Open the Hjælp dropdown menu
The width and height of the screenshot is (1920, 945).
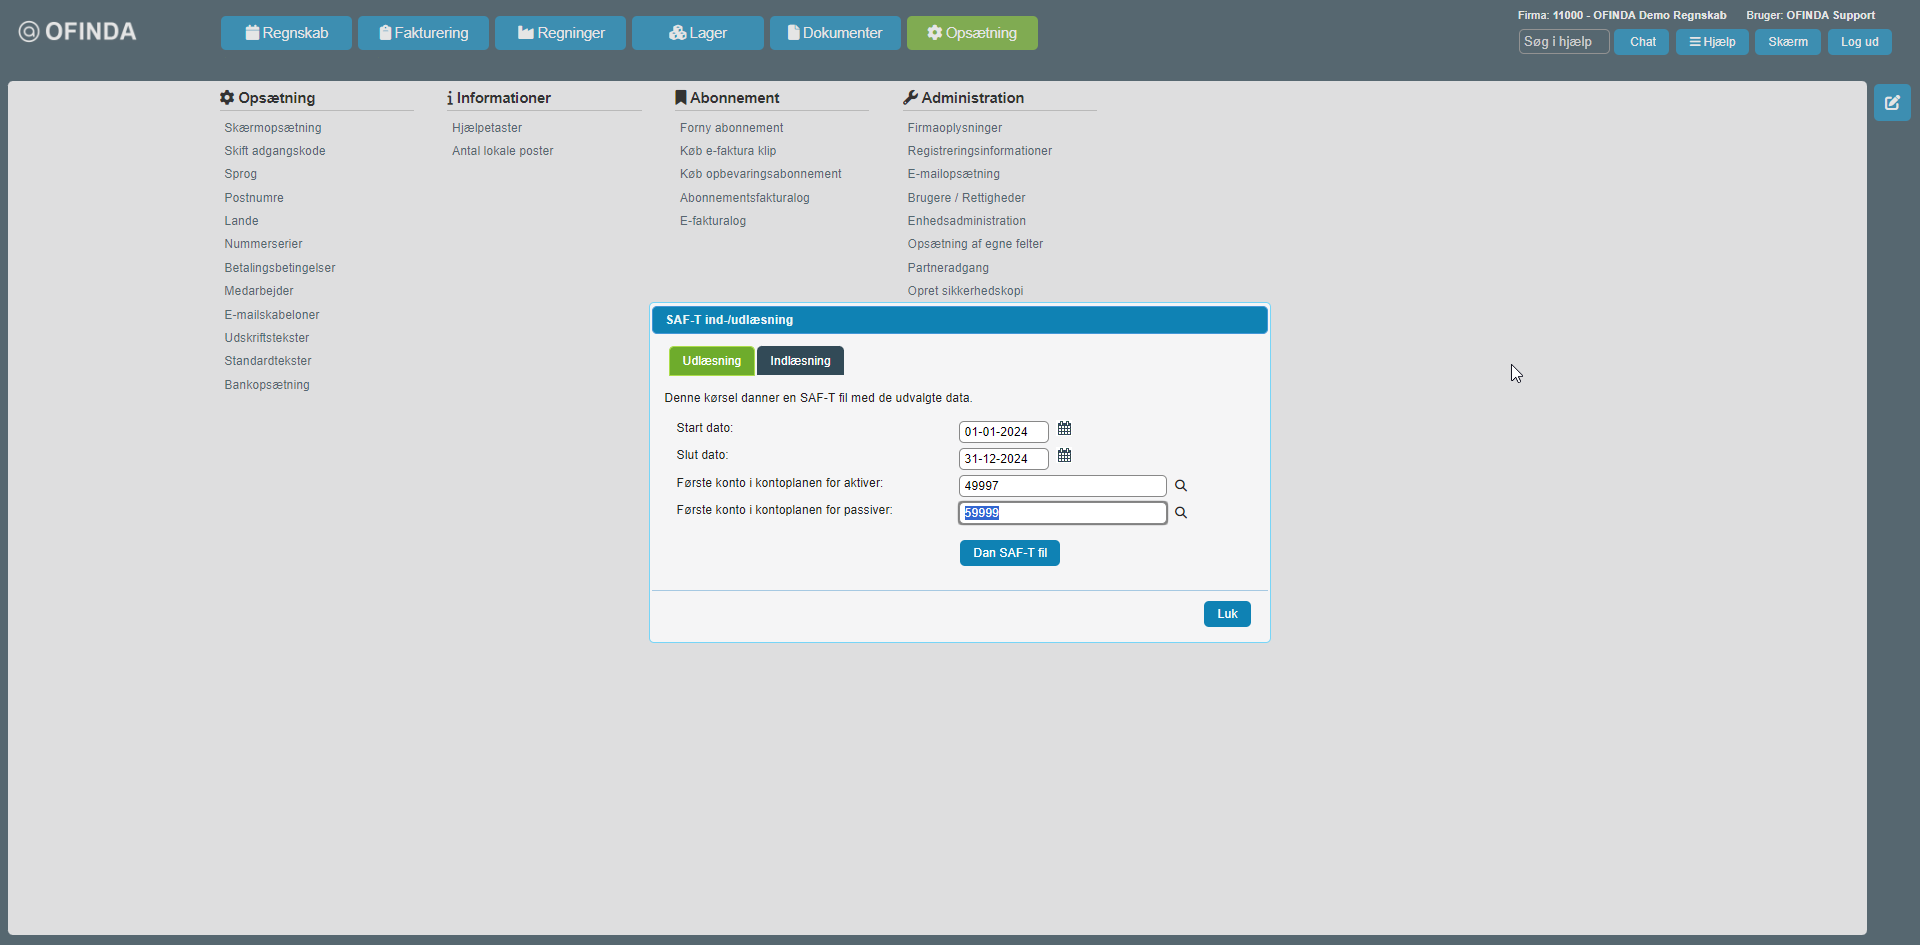1711,42
